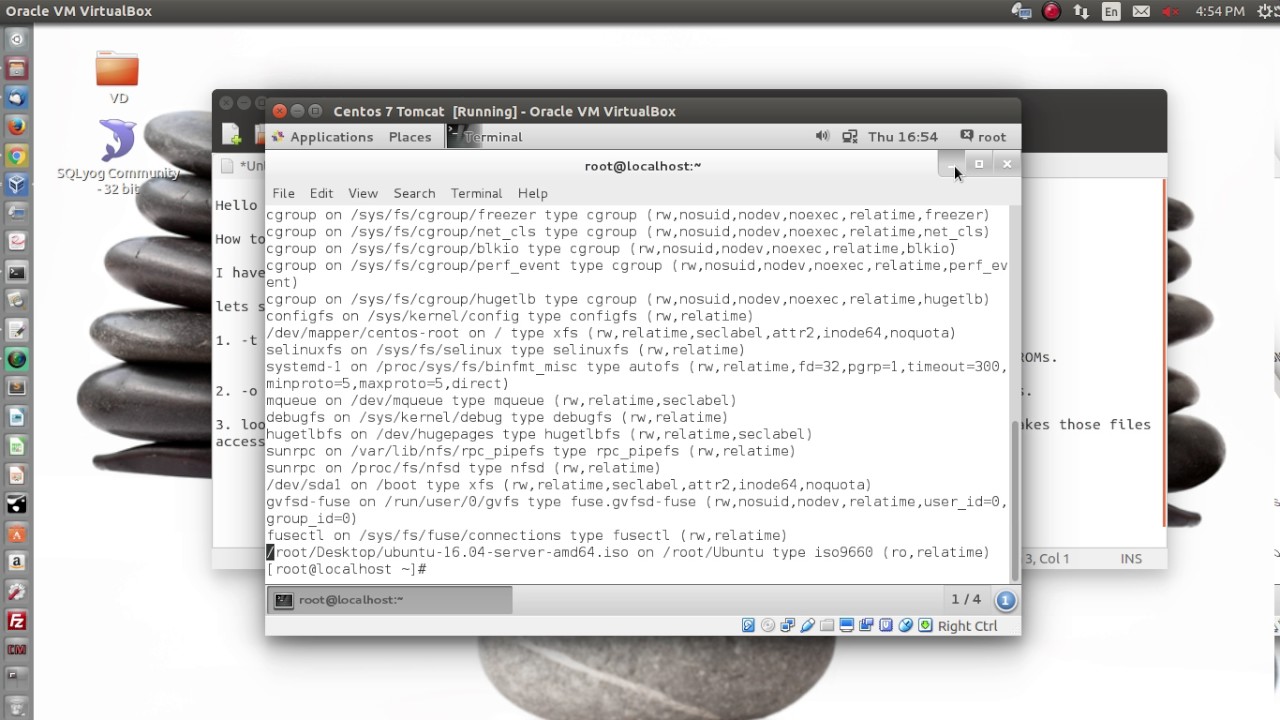The height and width of the screenshot is (720, 1280).
Task: Open Applications menu in CentOS panel
Action: pos(322,137)
